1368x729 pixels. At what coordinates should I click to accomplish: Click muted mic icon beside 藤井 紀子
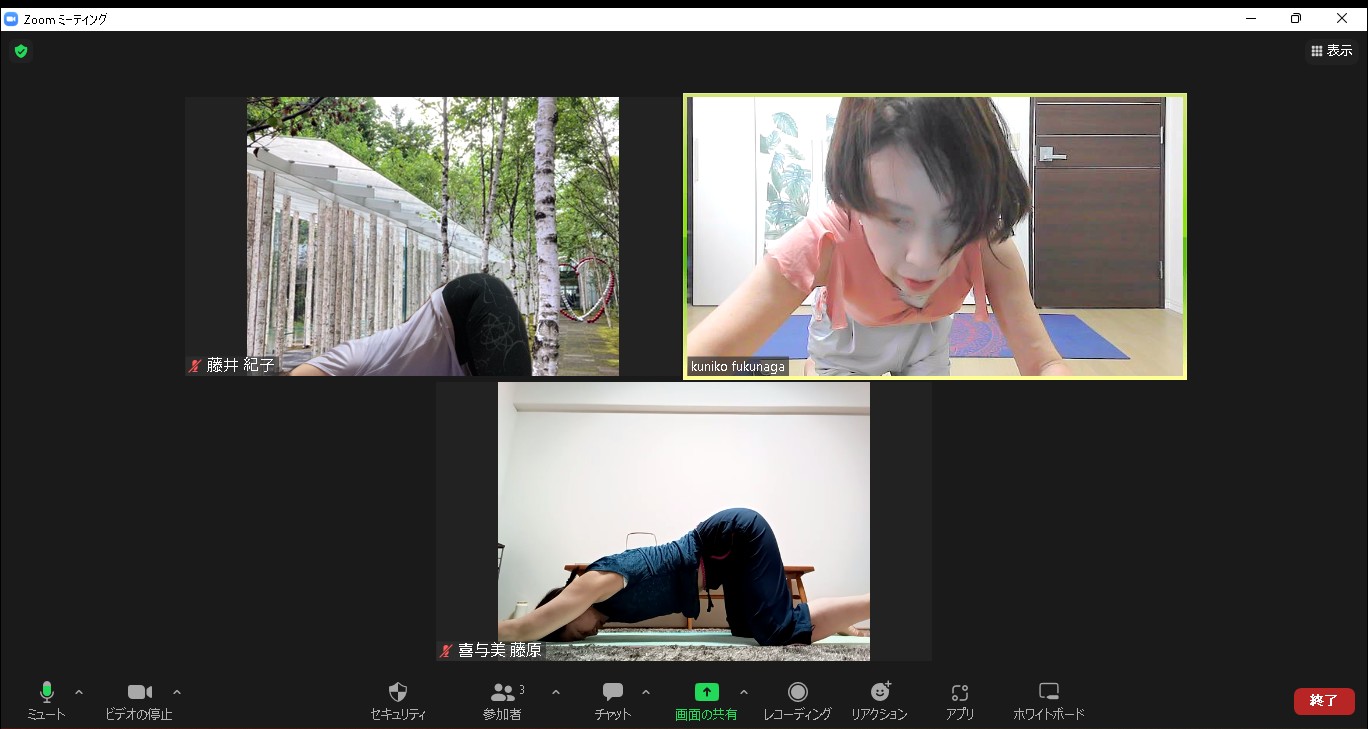point(195,366)
